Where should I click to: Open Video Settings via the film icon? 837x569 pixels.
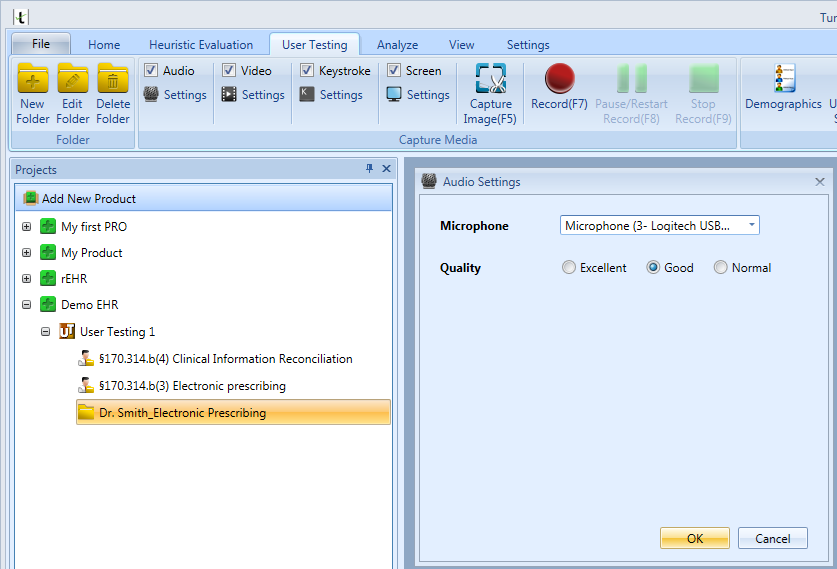coord(229,94)
